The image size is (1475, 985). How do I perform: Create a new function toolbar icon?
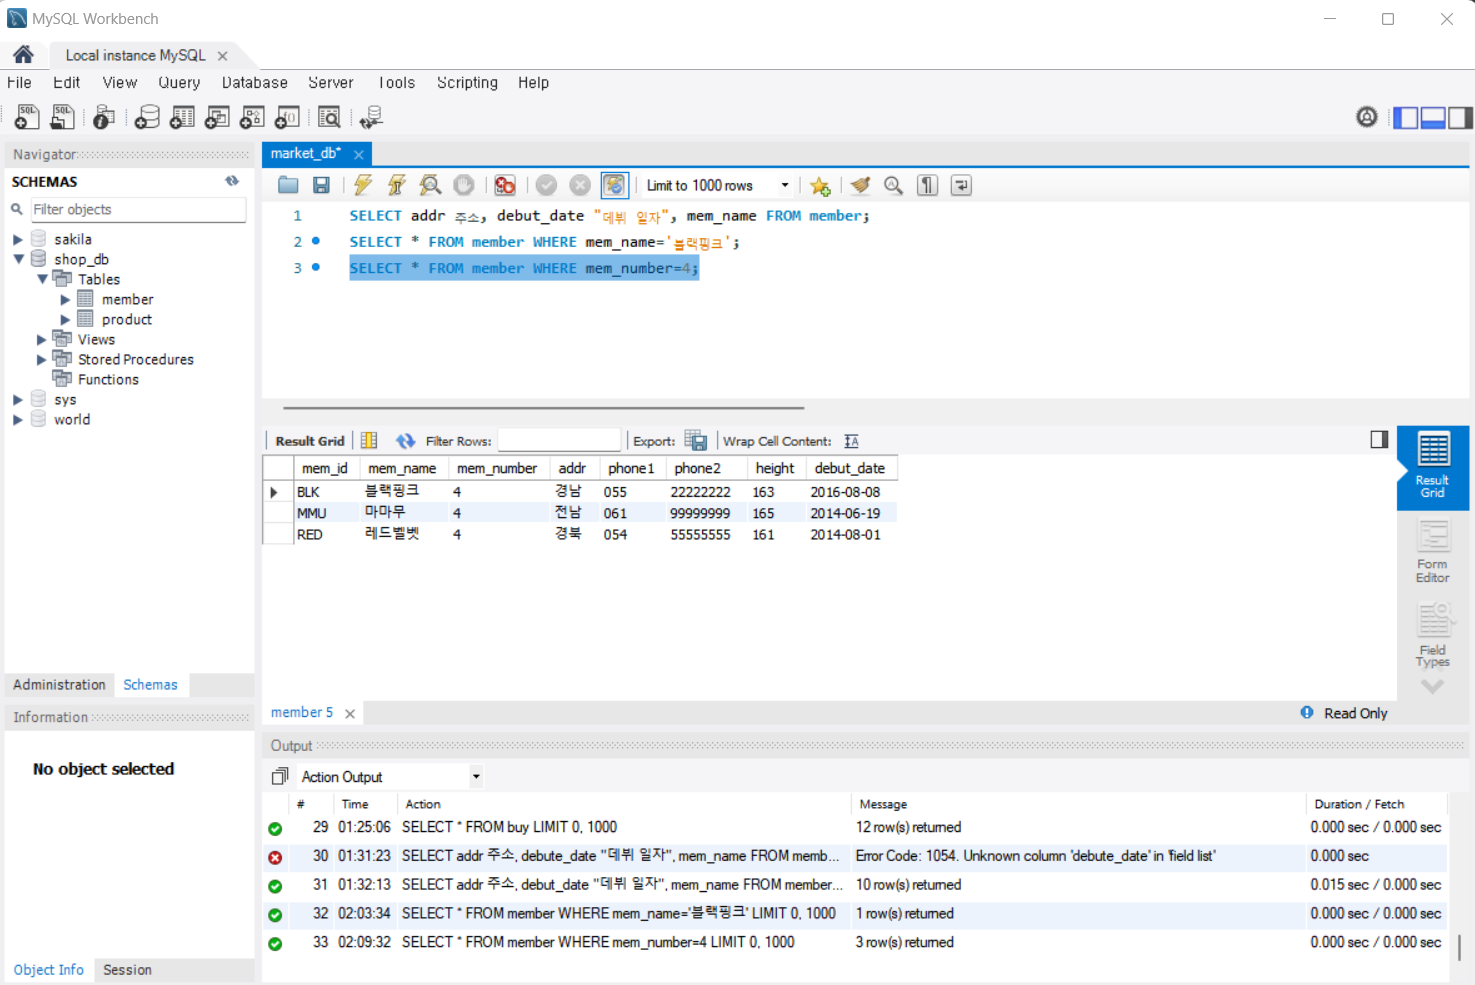[287, 117]
